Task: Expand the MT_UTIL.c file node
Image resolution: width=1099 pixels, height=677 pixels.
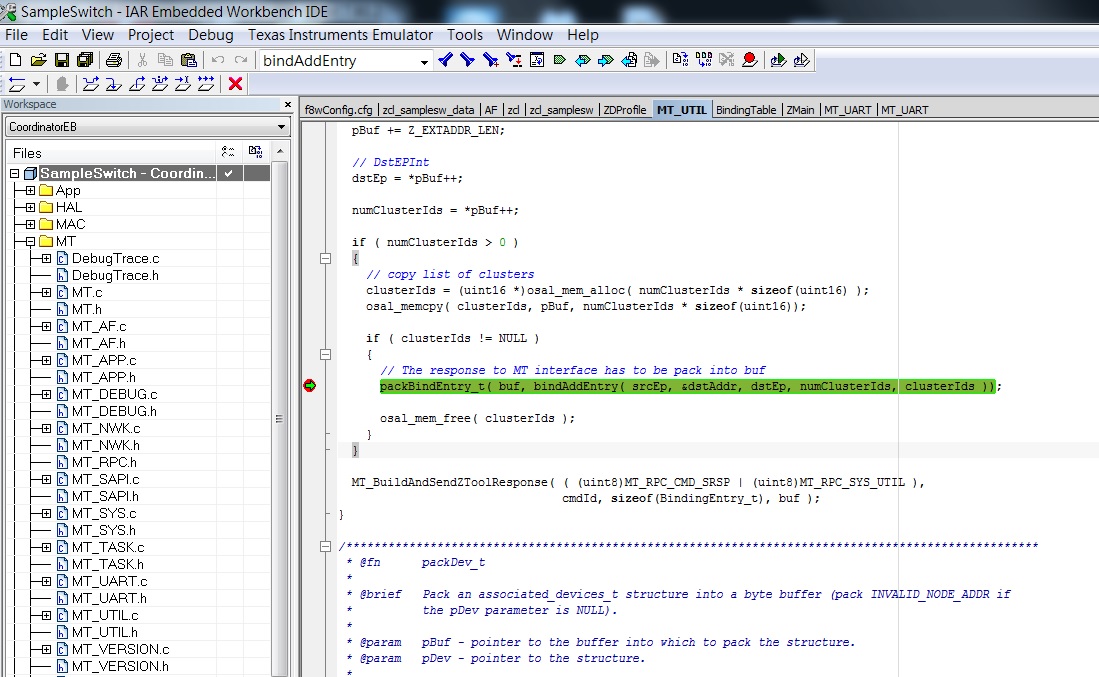Action: click(46, 615)
